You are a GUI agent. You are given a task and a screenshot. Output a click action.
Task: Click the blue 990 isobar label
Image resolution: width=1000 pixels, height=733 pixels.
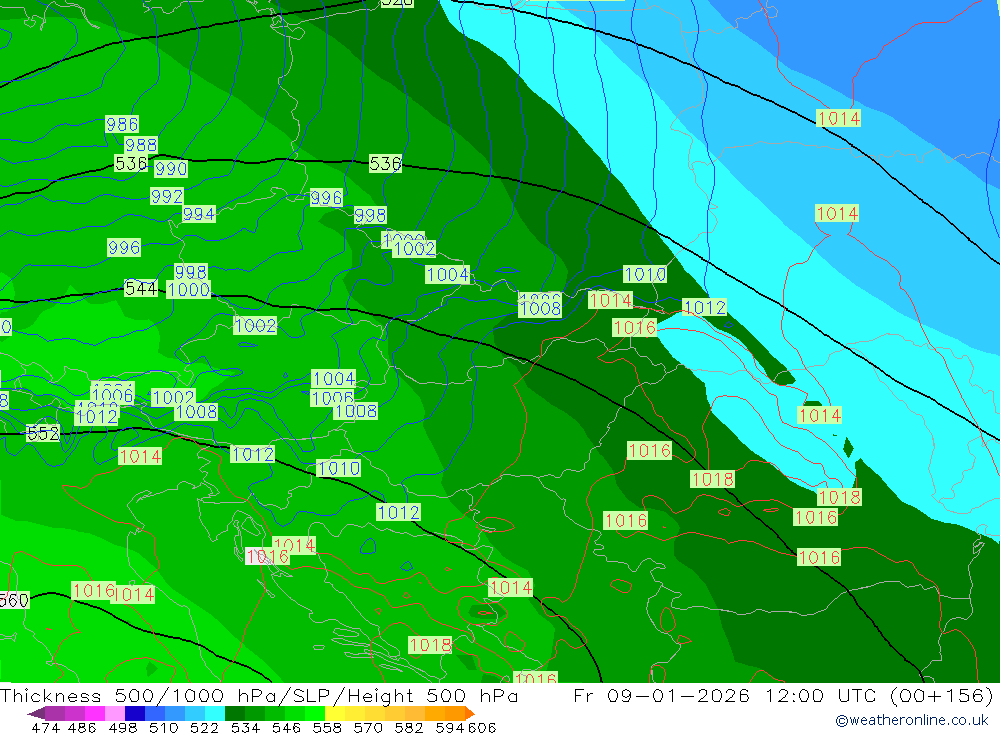171,168
